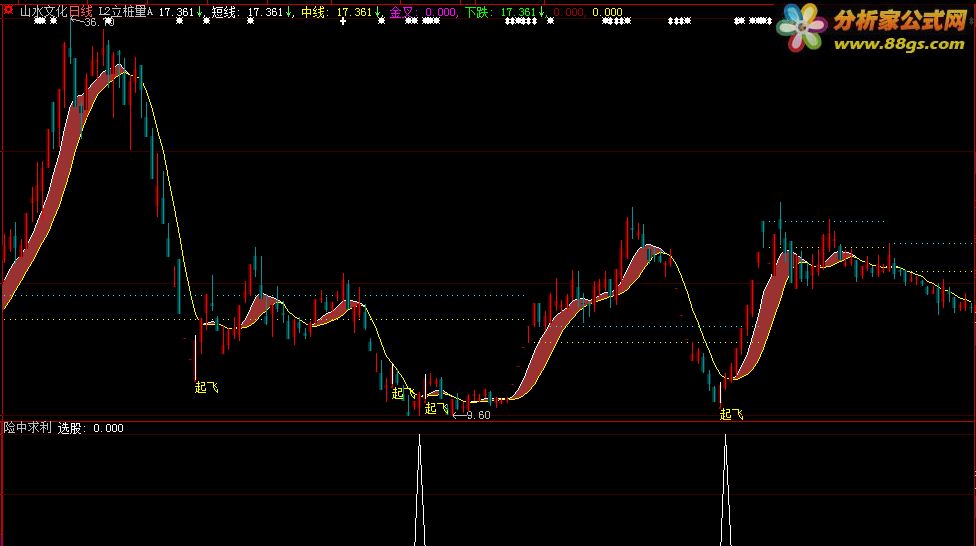This screenshot has height=546, width=976.
Task: Click the 险中求利 sub-indicator name
Action: point(28,428)
